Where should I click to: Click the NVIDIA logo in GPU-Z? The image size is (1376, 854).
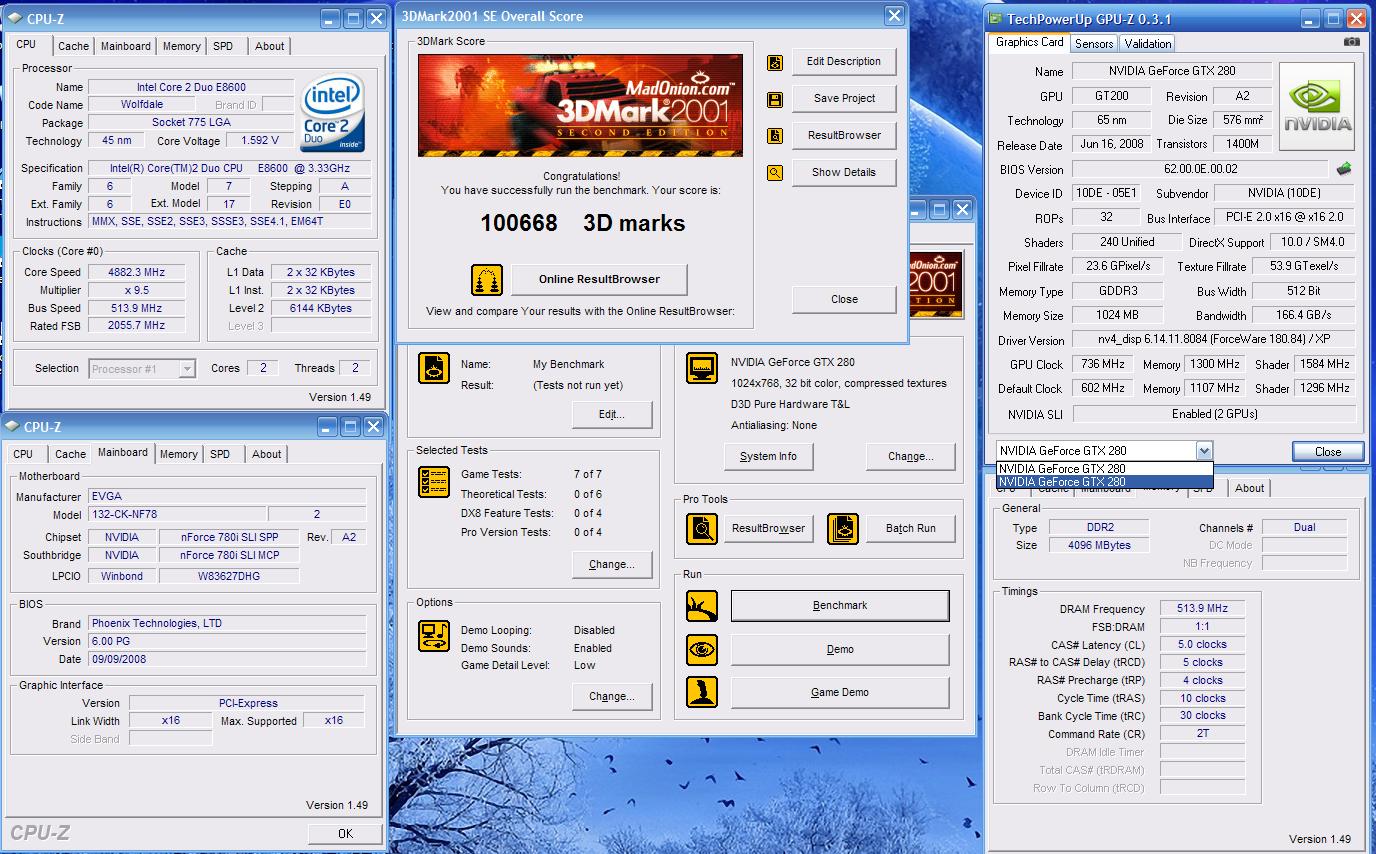tap(1318, 107)
